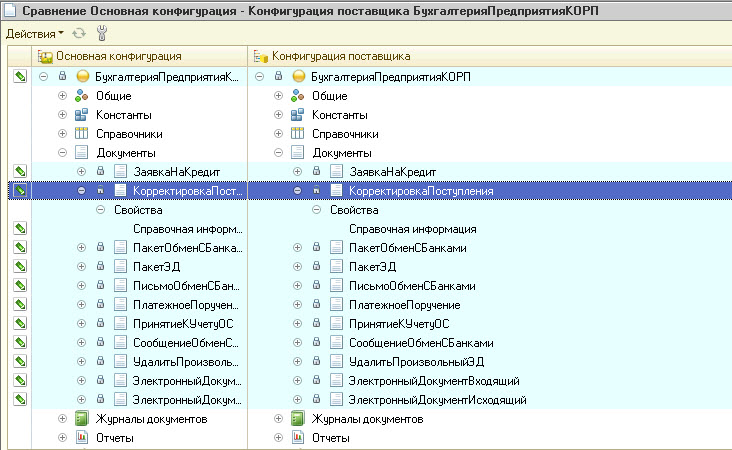This screenshot has height=450, width=732.
Task: Select vendor СообщениеОбменСБанками document
Action: pyautogui.click(x=421, y=343)
